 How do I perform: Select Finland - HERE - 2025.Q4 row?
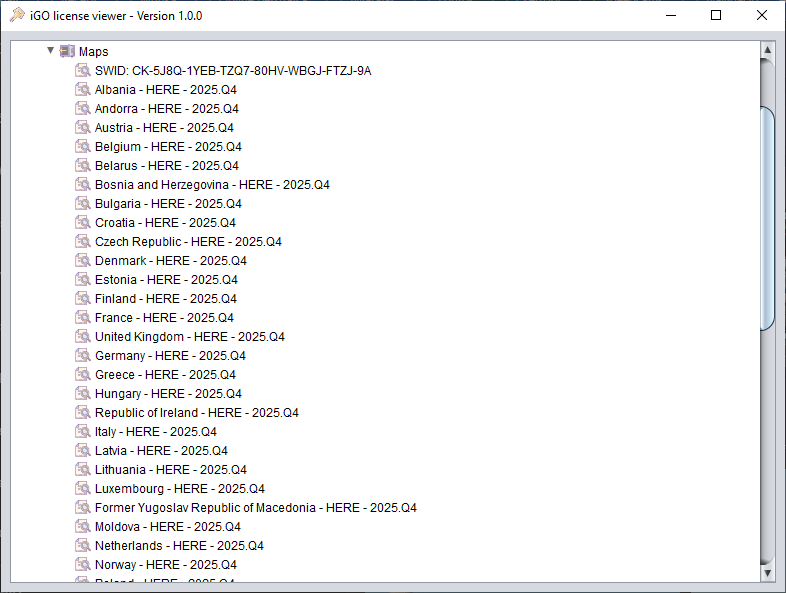165,299
